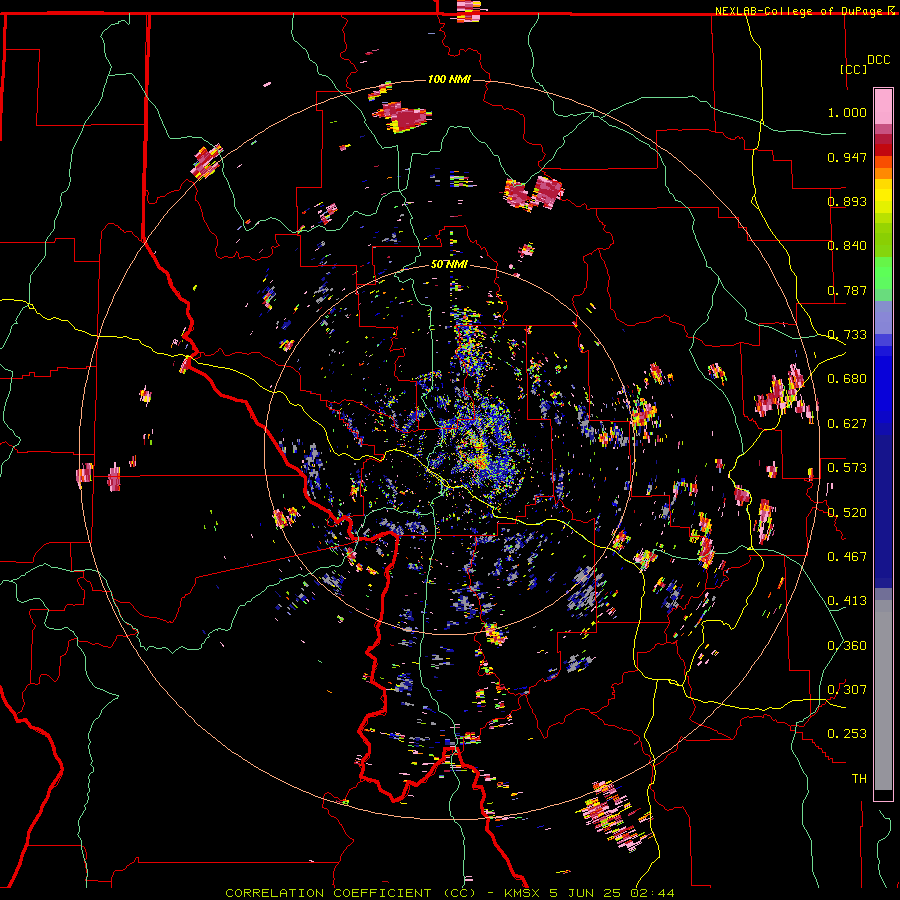Image resolution: width=900 pixels, height=900 pixels.
Task: Click the "[CC]" units label above the color scale
Action: pos(854,69)
